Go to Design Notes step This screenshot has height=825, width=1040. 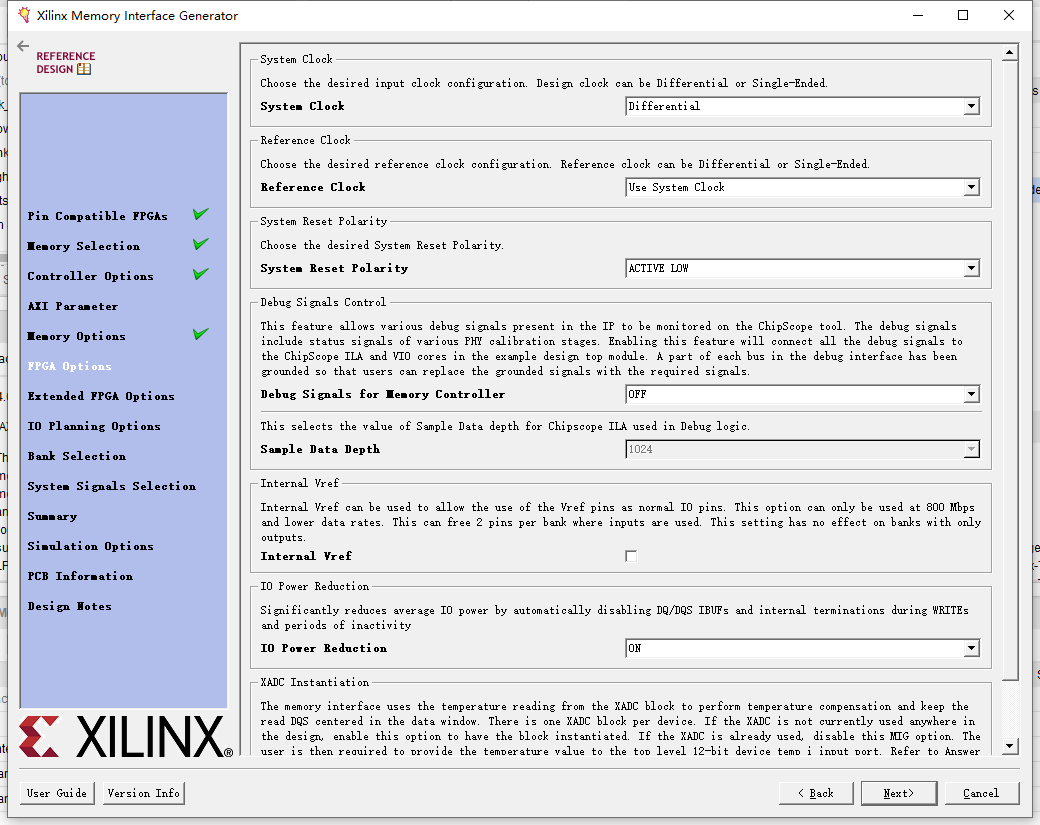(x=70, y=606)
